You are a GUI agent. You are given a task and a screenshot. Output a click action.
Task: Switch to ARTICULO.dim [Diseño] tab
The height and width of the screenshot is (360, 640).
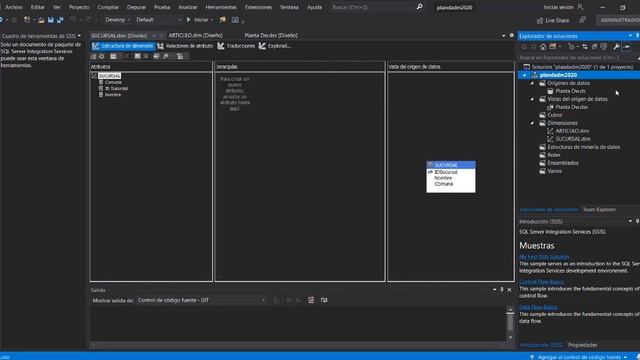pyautogui.click(x=196, y=36)
